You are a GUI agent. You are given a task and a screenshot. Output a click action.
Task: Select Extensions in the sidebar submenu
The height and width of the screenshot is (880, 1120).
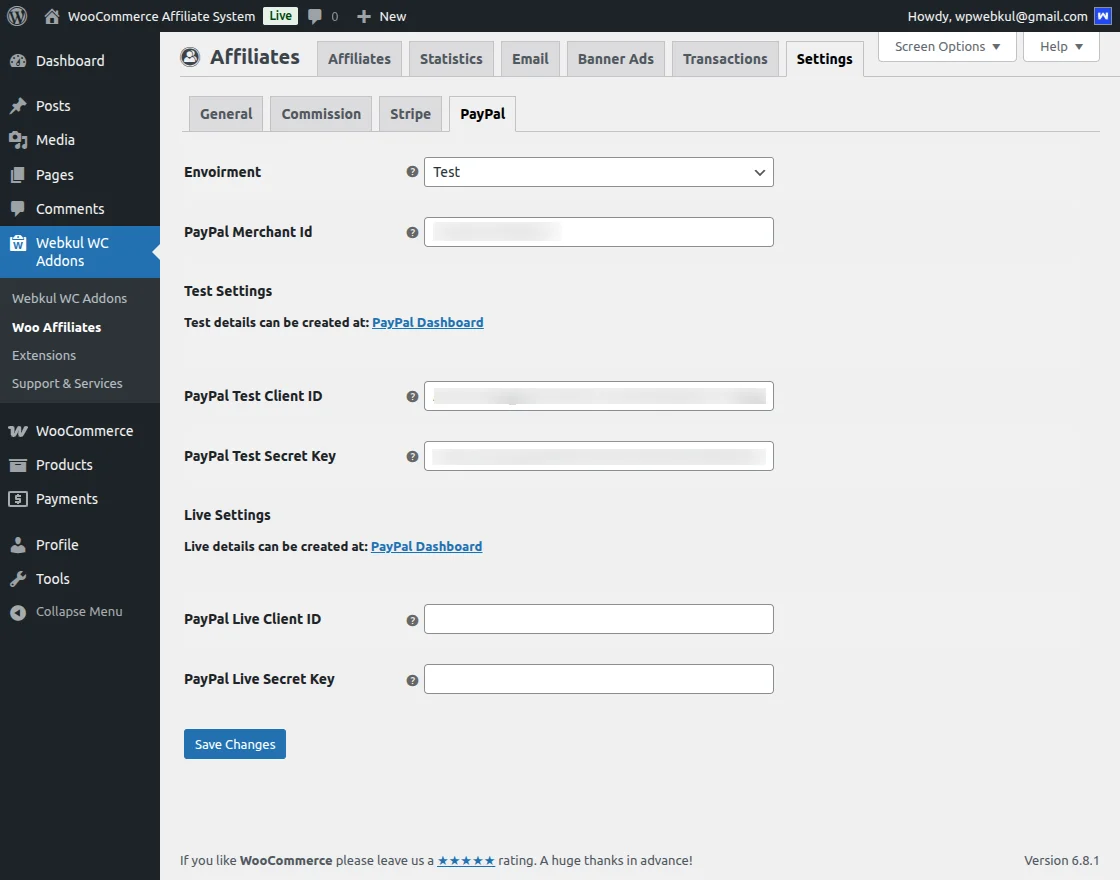pyautogui.click(x=44, y=355)
